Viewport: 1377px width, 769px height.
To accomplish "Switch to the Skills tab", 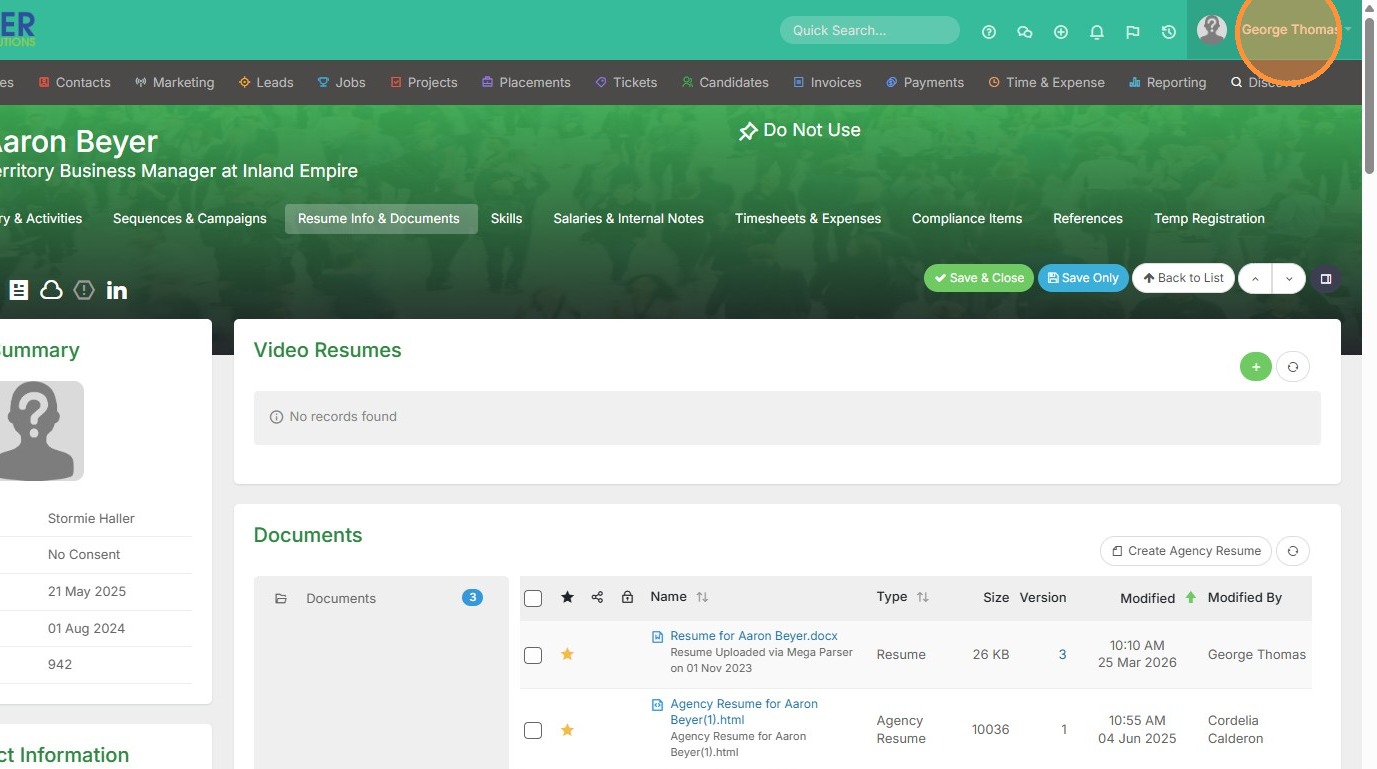I will pyautogui.click(x=507, y=219).
